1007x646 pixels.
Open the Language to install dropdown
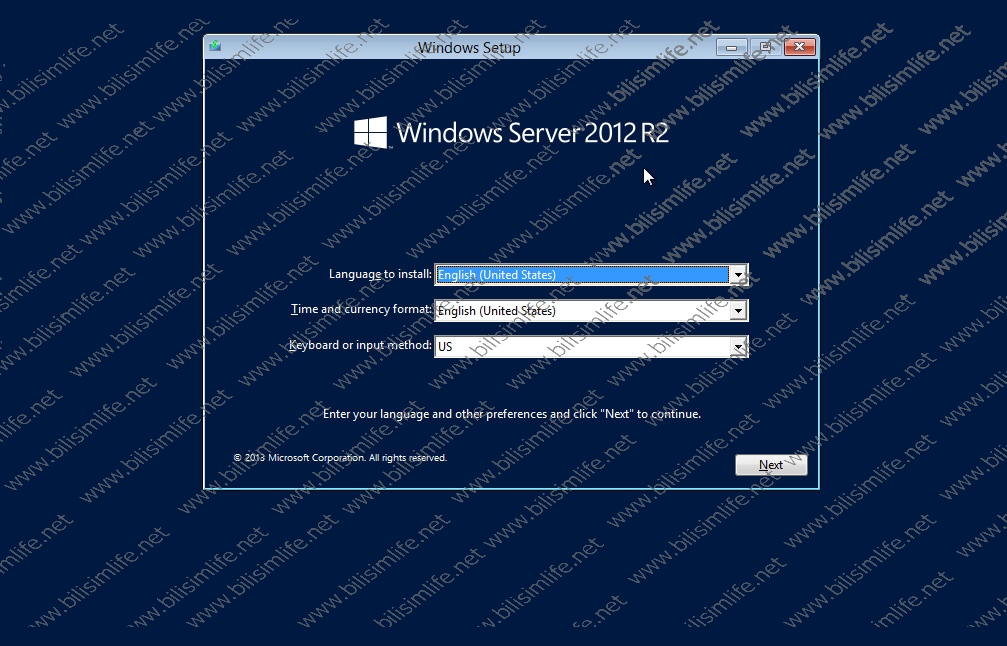click(591, 275)
